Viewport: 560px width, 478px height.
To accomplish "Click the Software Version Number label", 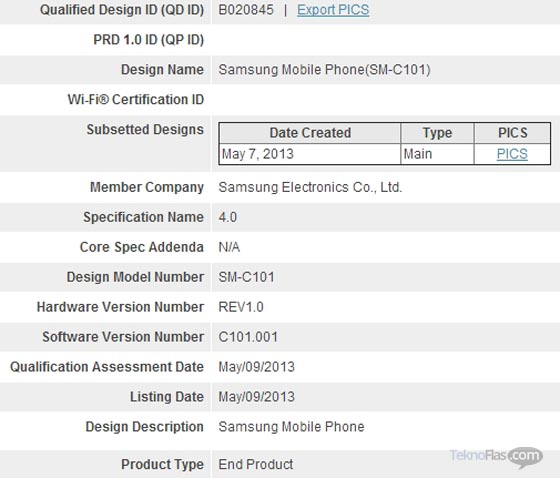I will [x=123, y=337].
